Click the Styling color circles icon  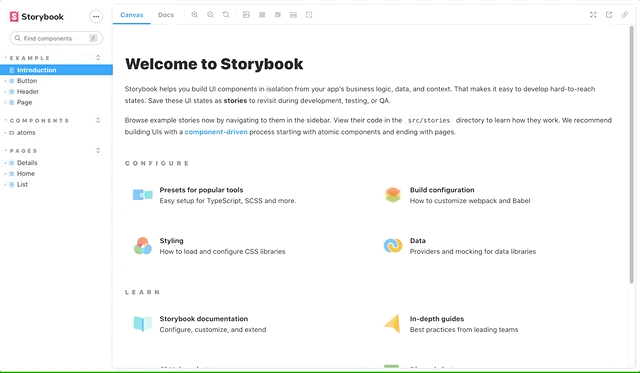click(142, 246)
